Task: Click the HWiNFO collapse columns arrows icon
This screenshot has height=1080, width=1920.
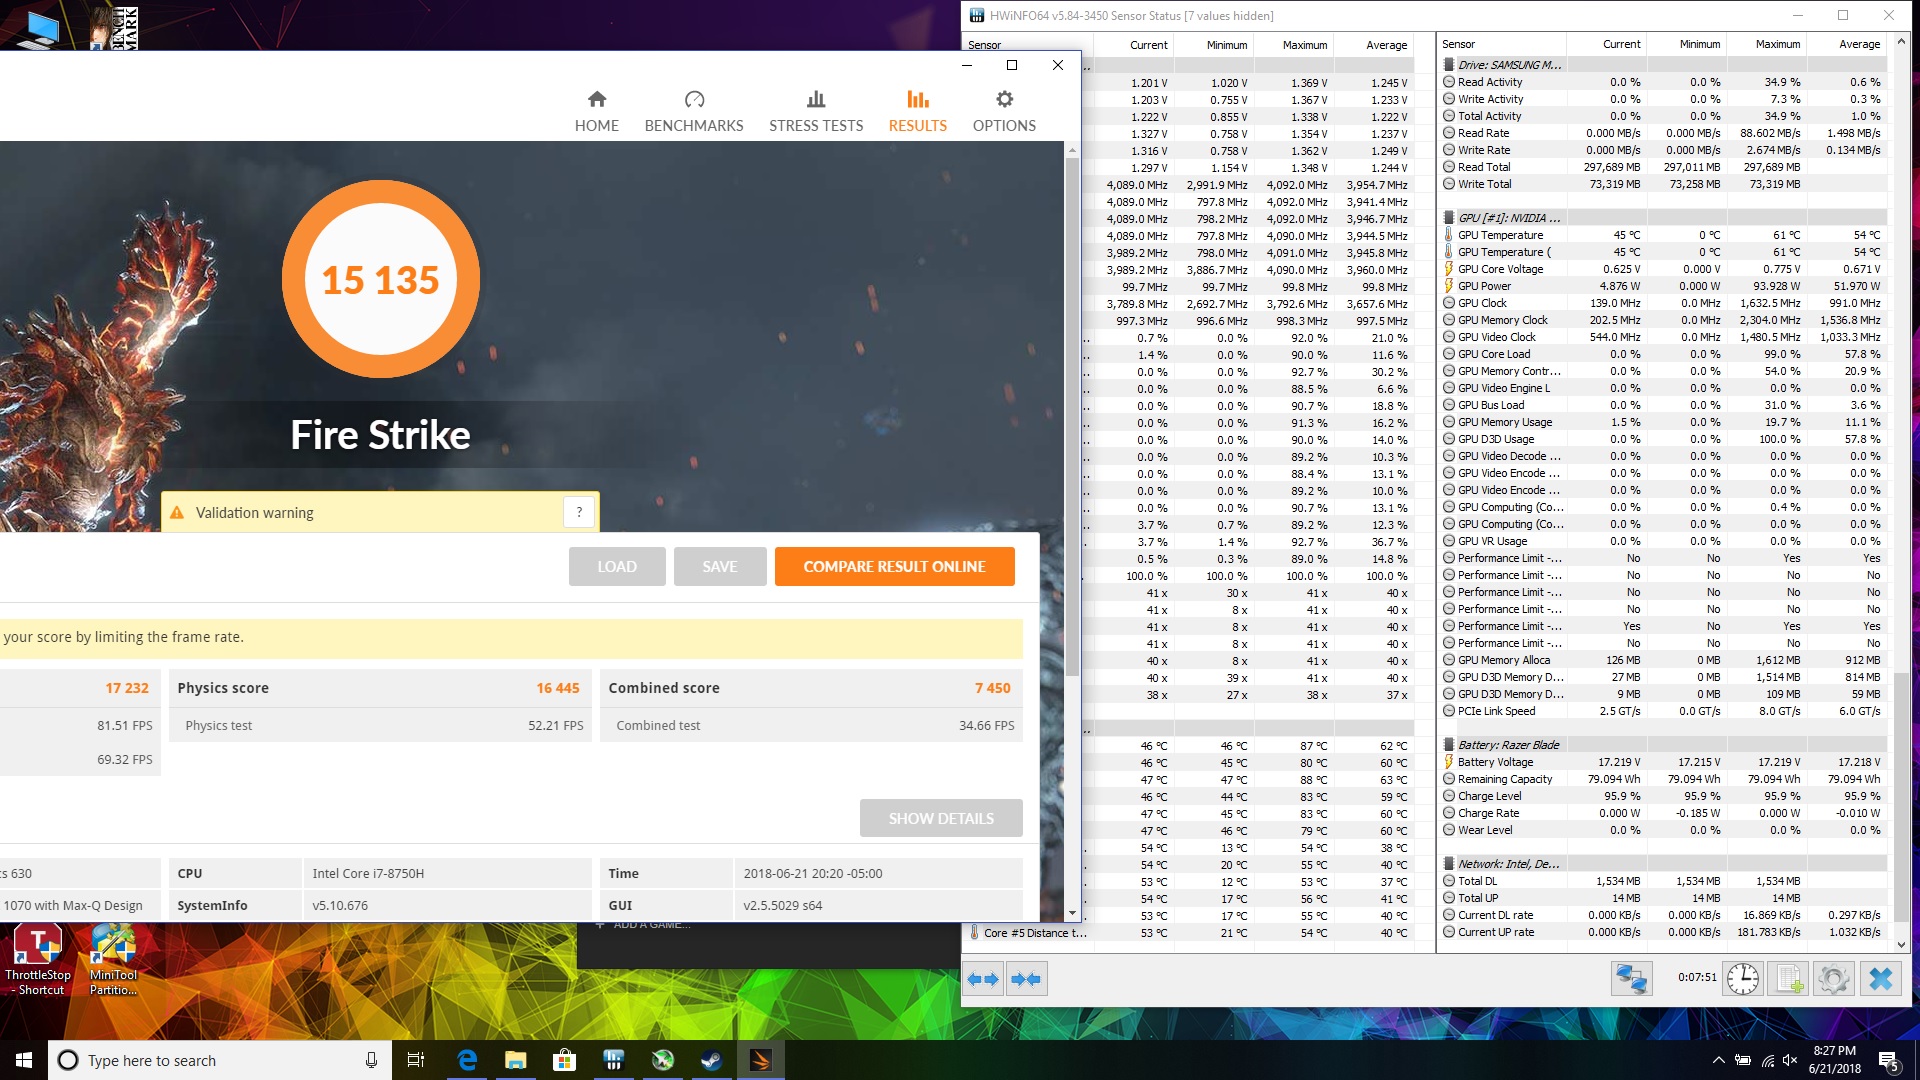Action: coord(1026,979)
